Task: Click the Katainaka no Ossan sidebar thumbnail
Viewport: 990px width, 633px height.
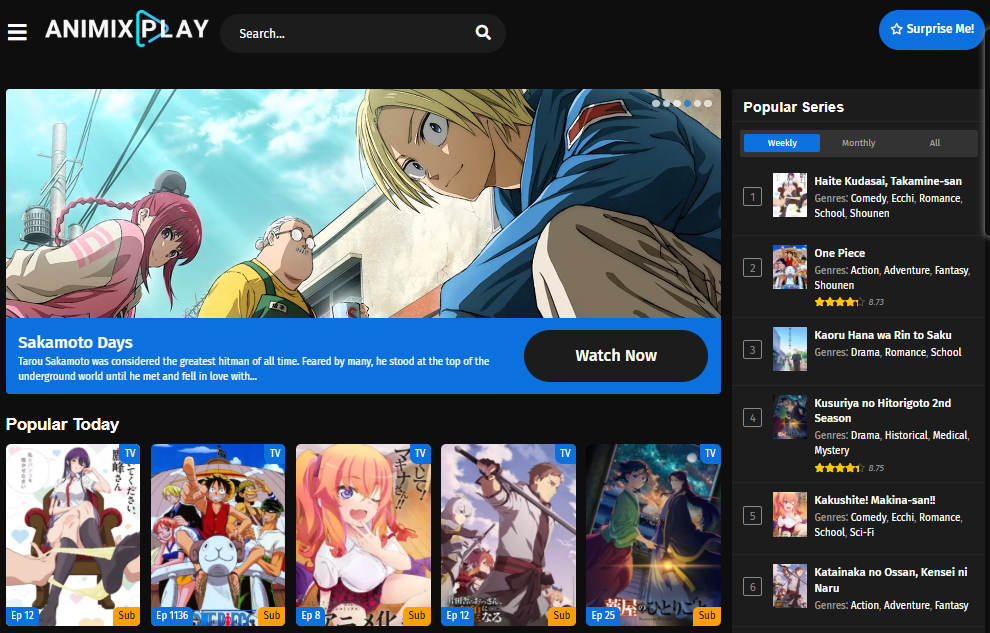Action: click(x=790, y=586)
